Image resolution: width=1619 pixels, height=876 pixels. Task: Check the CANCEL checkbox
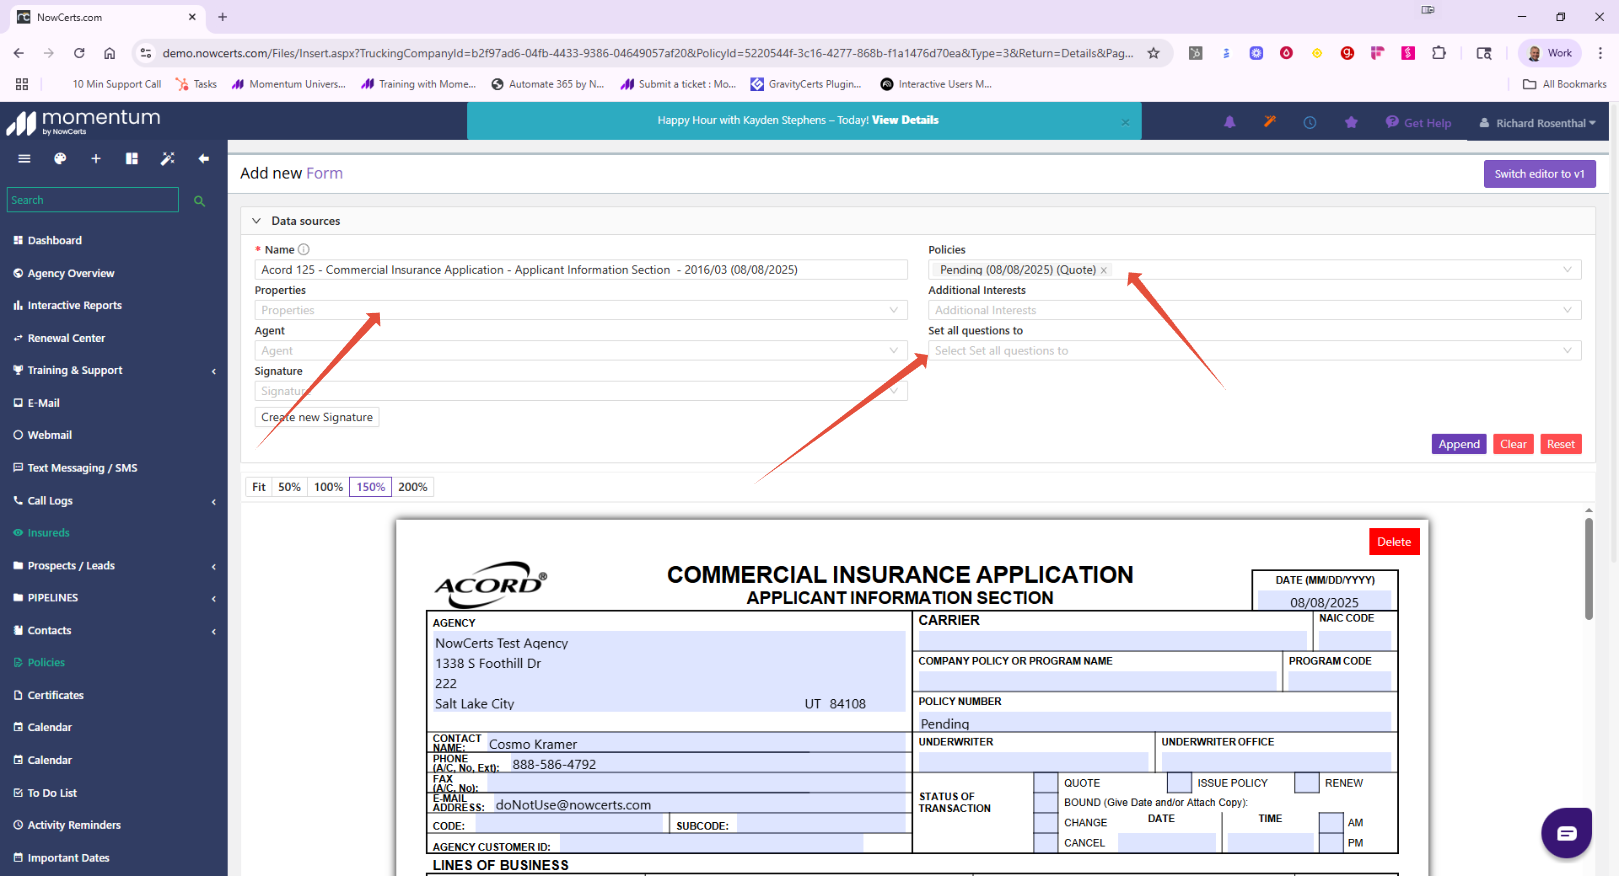point(1046,843)
